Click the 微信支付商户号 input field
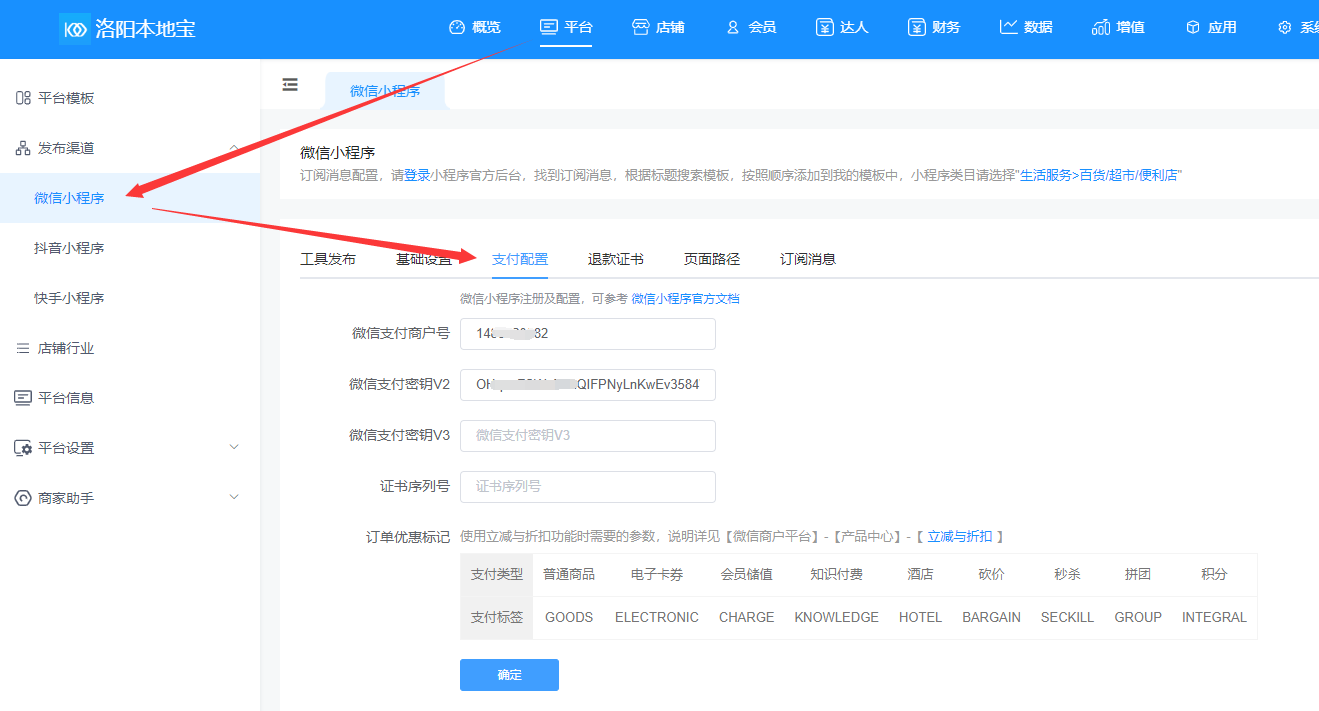This screenshot has height=711, width=1319. [x=588, y=334]
